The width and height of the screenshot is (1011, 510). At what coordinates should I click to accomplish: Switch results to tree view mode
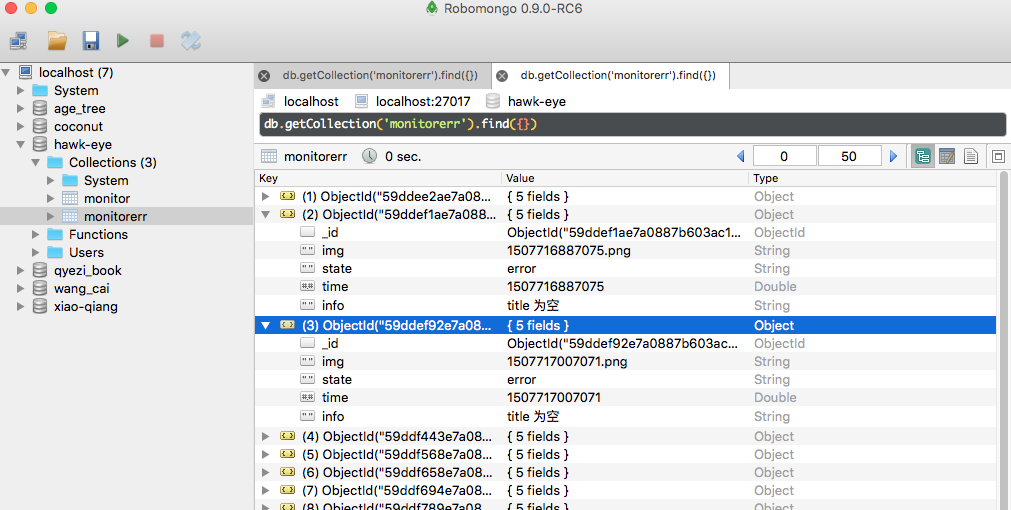pos(923,156)
